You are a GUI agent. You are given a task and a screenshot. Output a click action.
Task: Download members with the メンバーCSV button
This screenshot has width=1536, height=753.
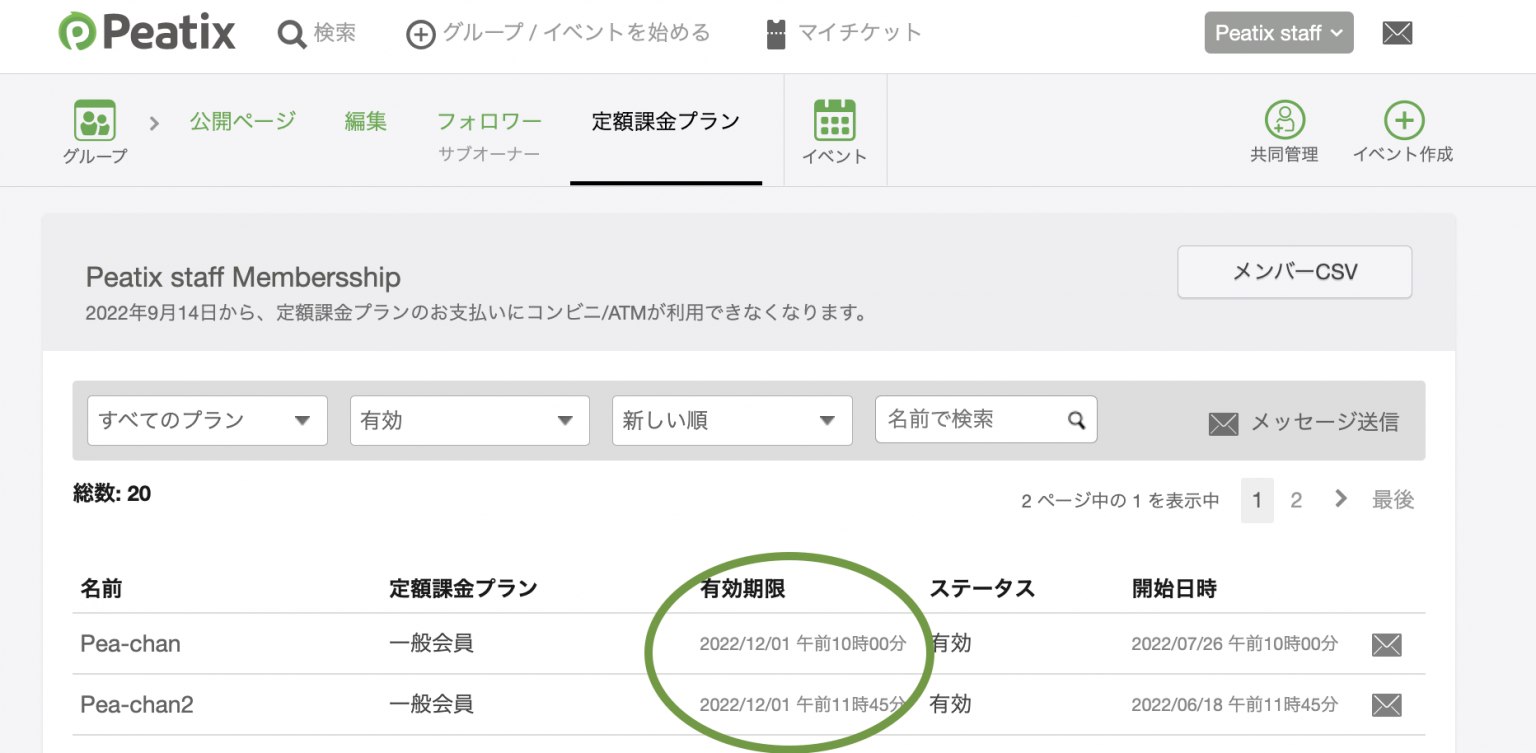pyautogui.click(x=1294, y=271)
